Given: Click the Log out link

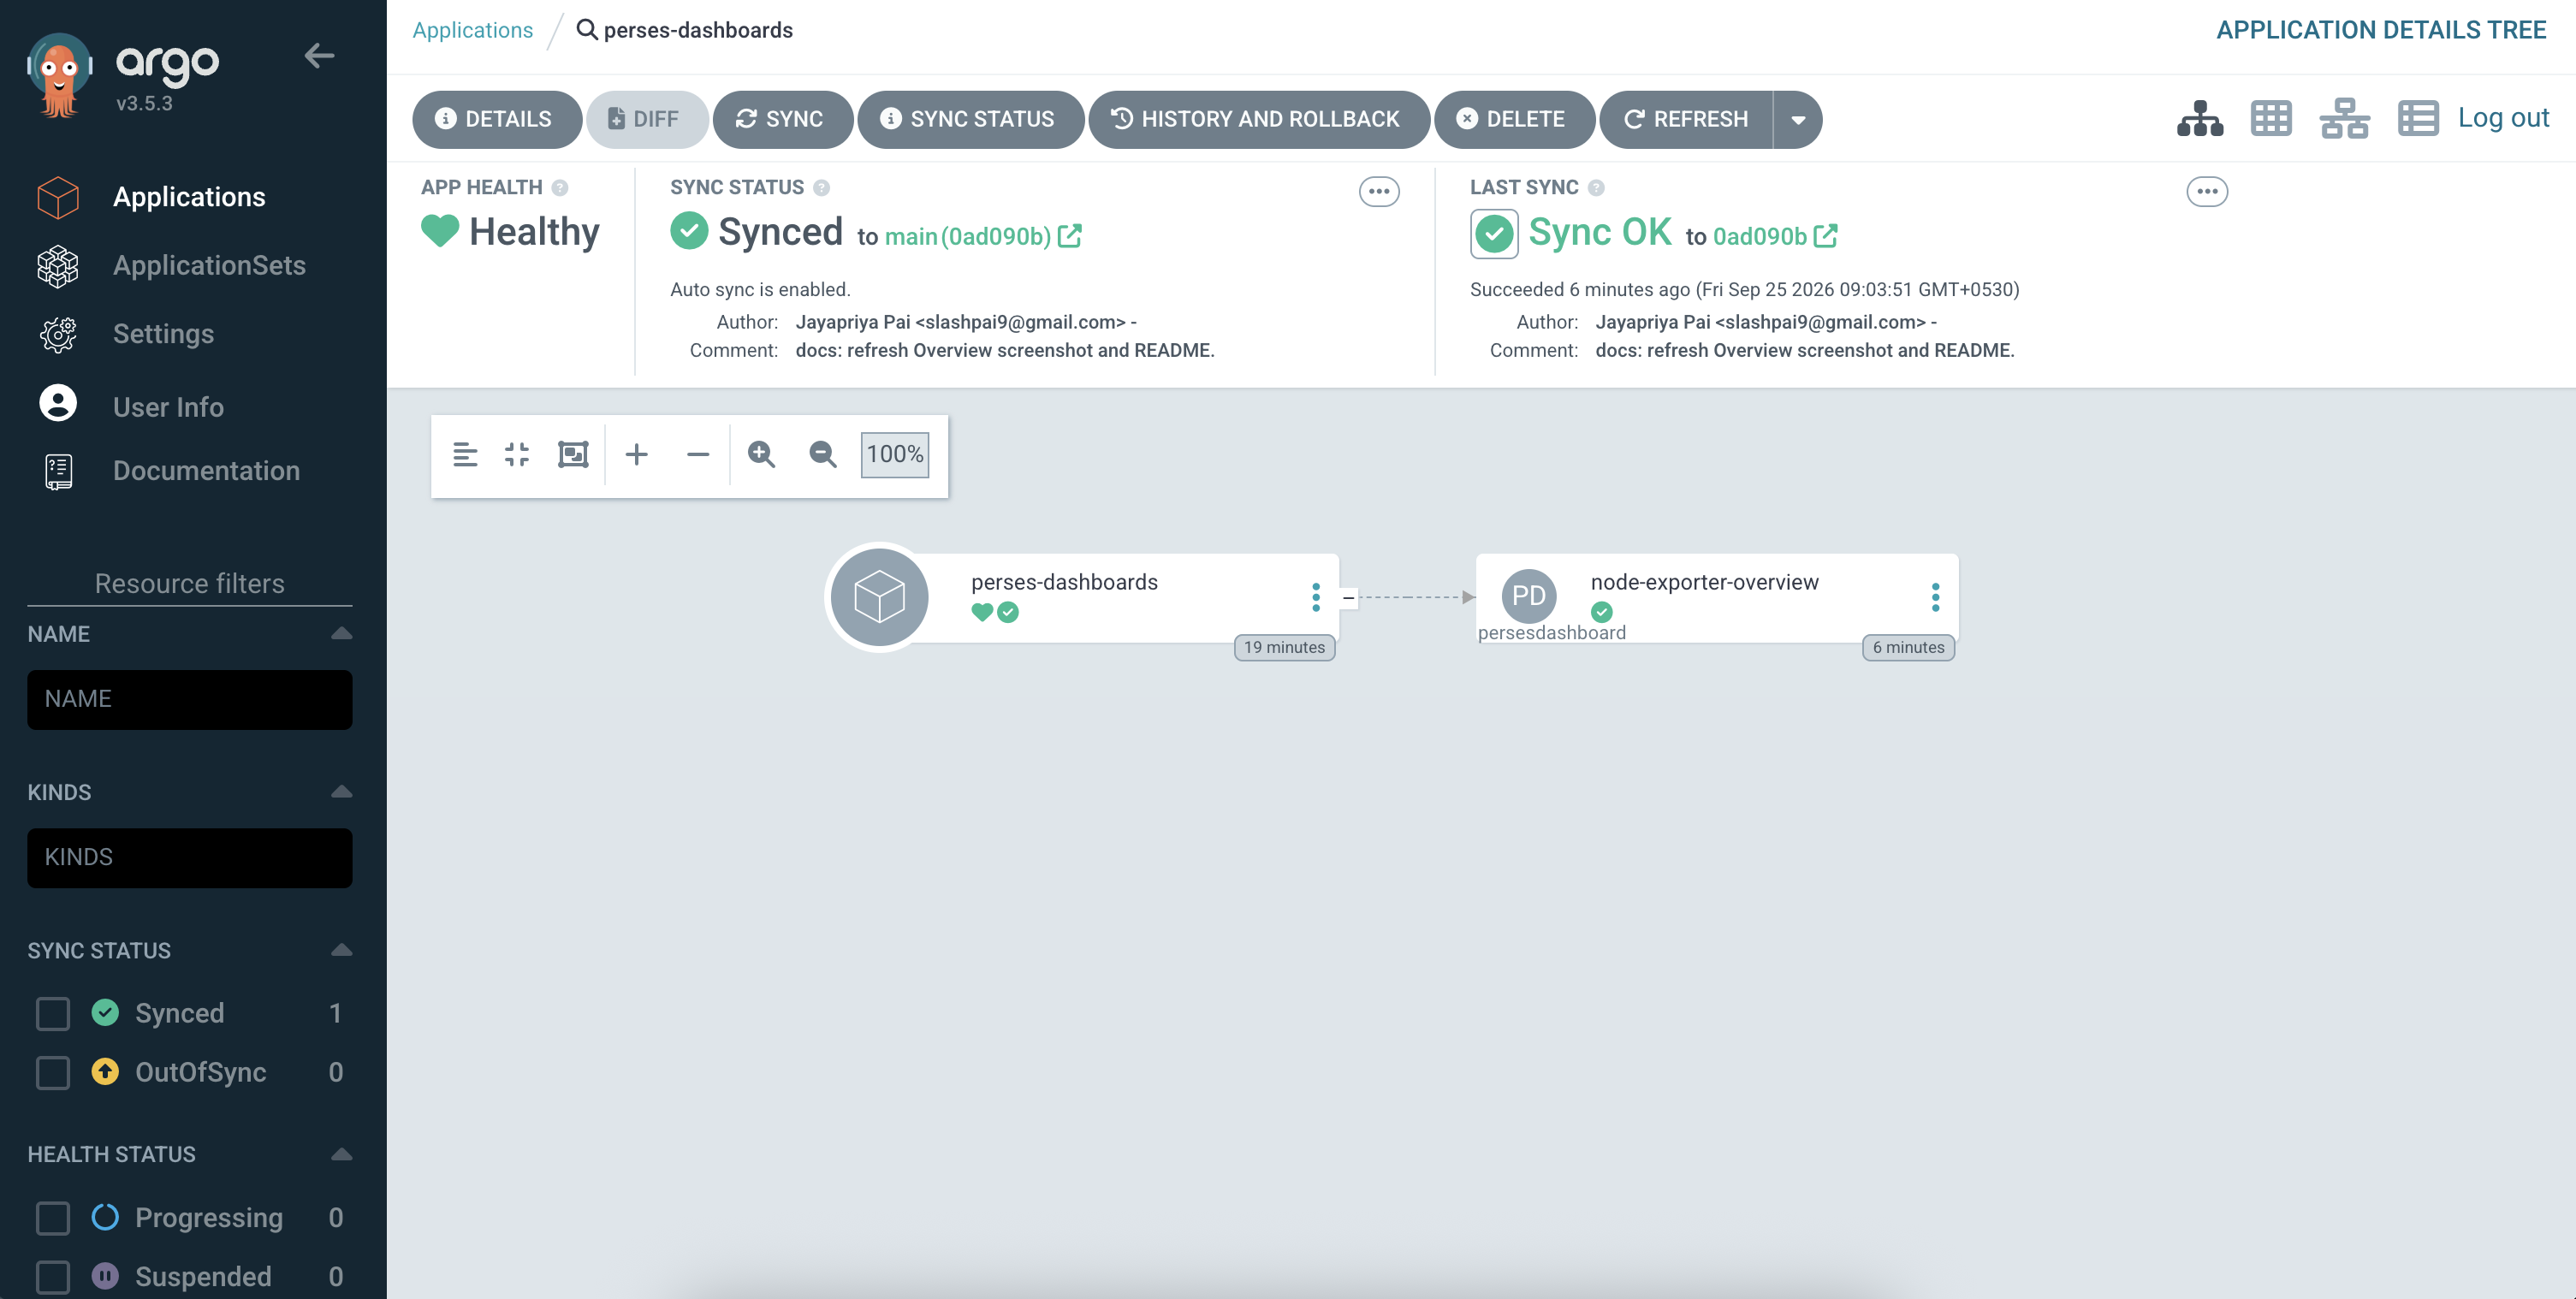Looking at the screenshot, I should click(x=2503, y=118).
